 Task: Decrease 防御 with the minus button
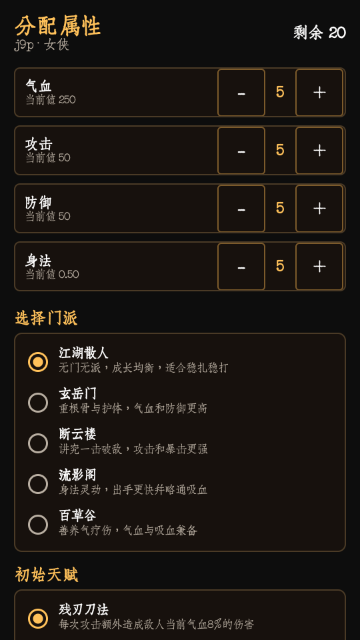[x=241, y=209]
